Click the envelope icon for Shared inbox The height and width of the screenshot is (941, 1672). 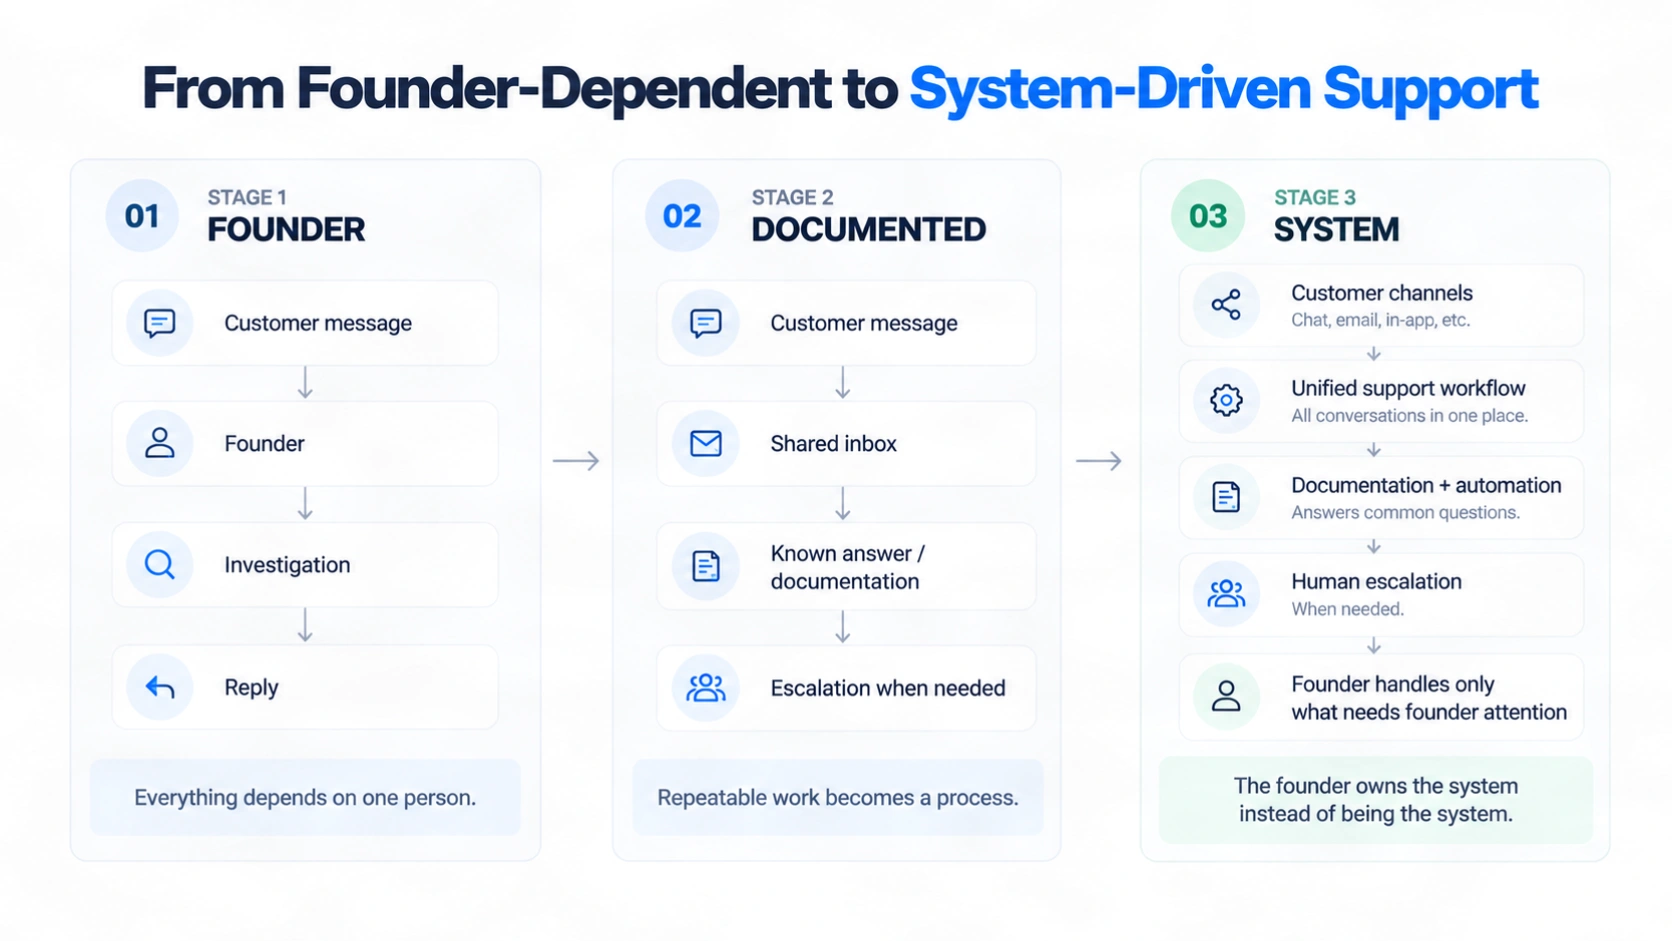(706, 443)
